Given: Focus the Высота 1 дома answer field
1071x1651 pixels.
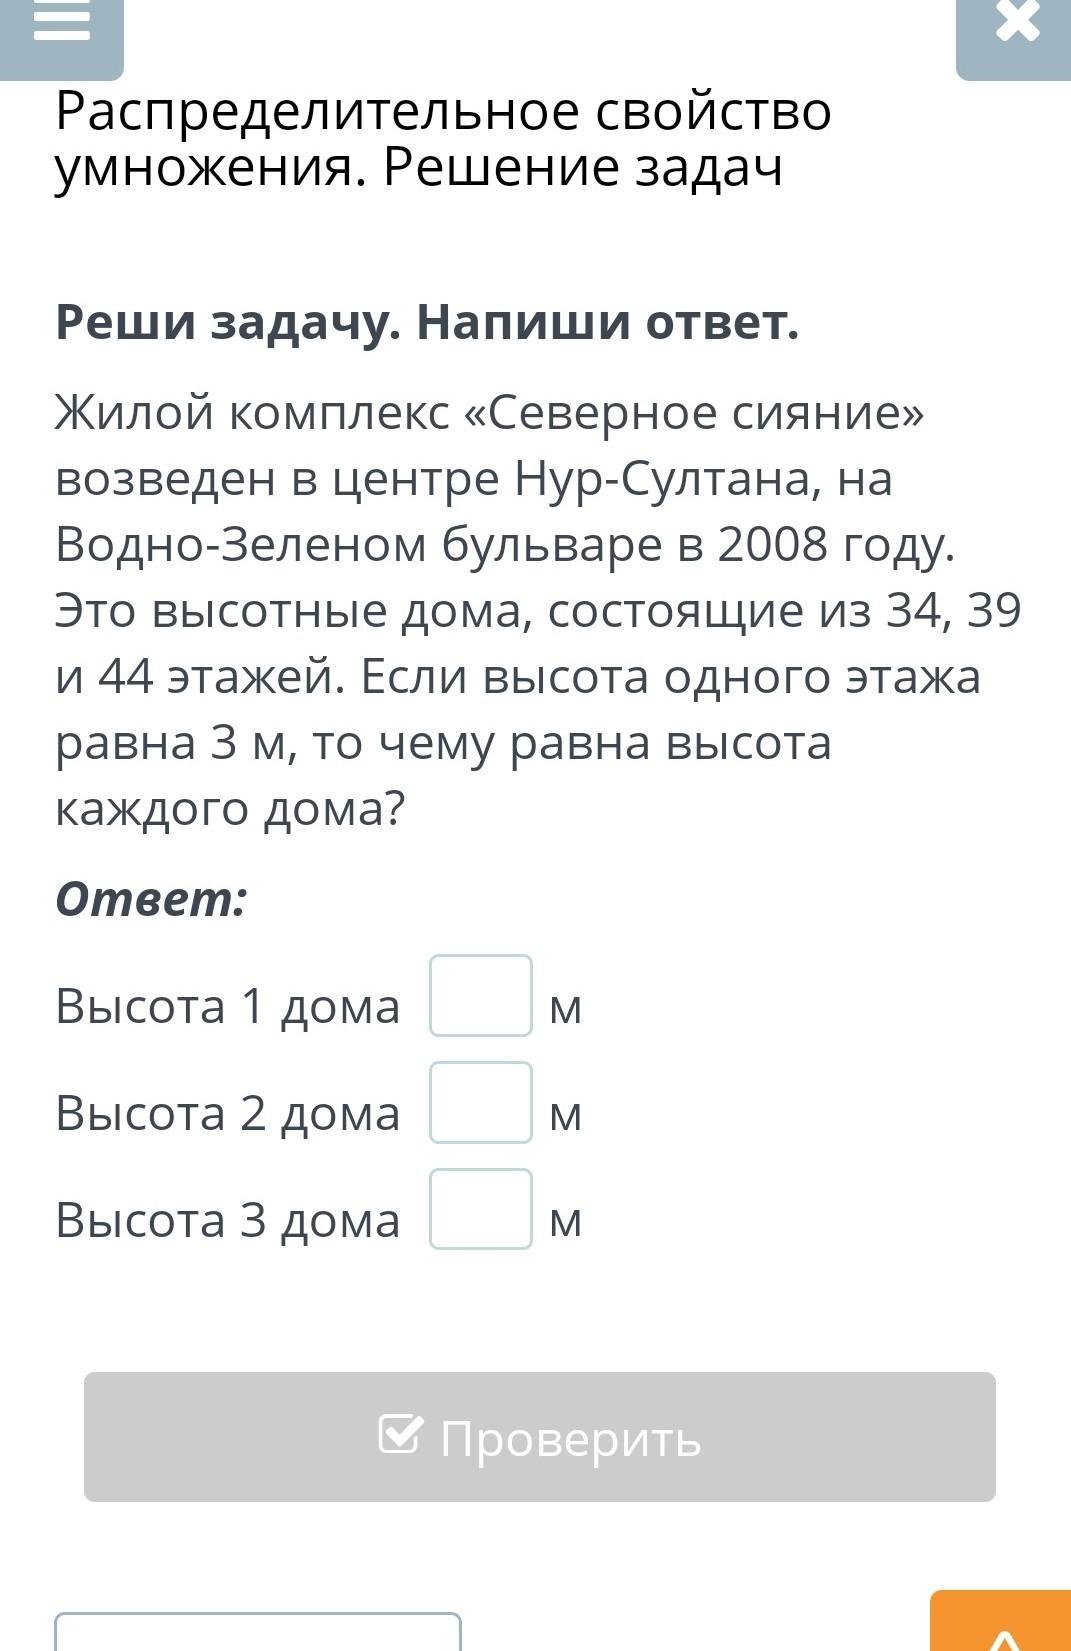Looking at the screenshot, I should pos(481,996).
